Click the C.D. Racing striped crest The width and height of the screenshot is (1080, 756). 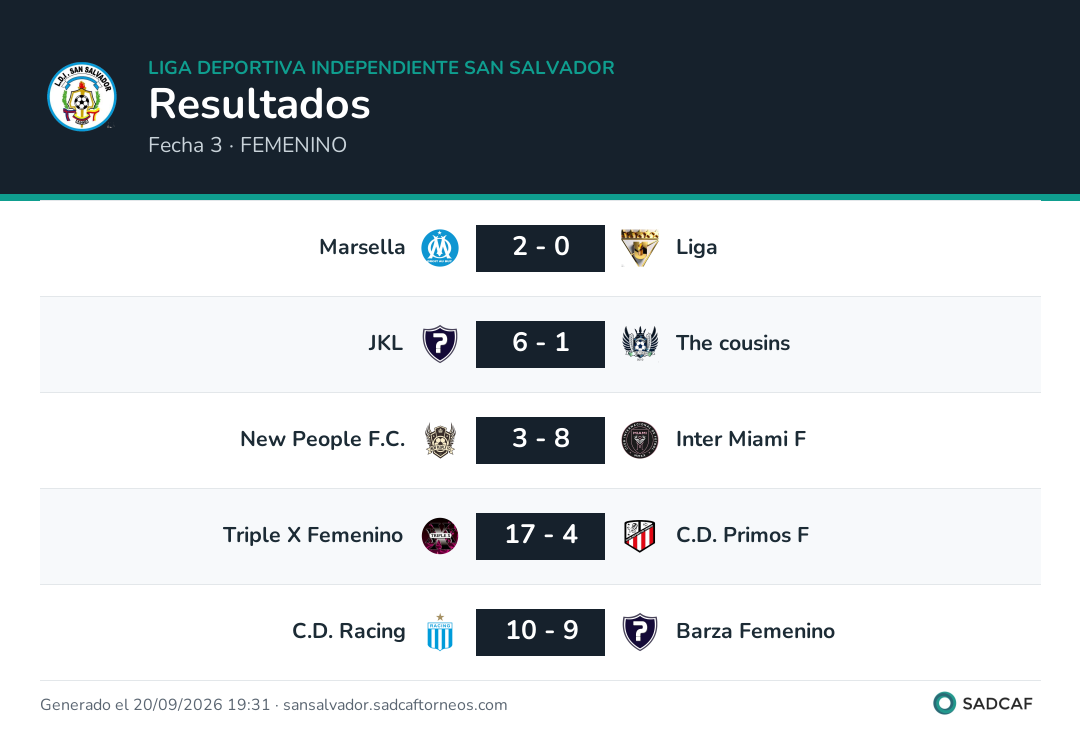[440, 632]
